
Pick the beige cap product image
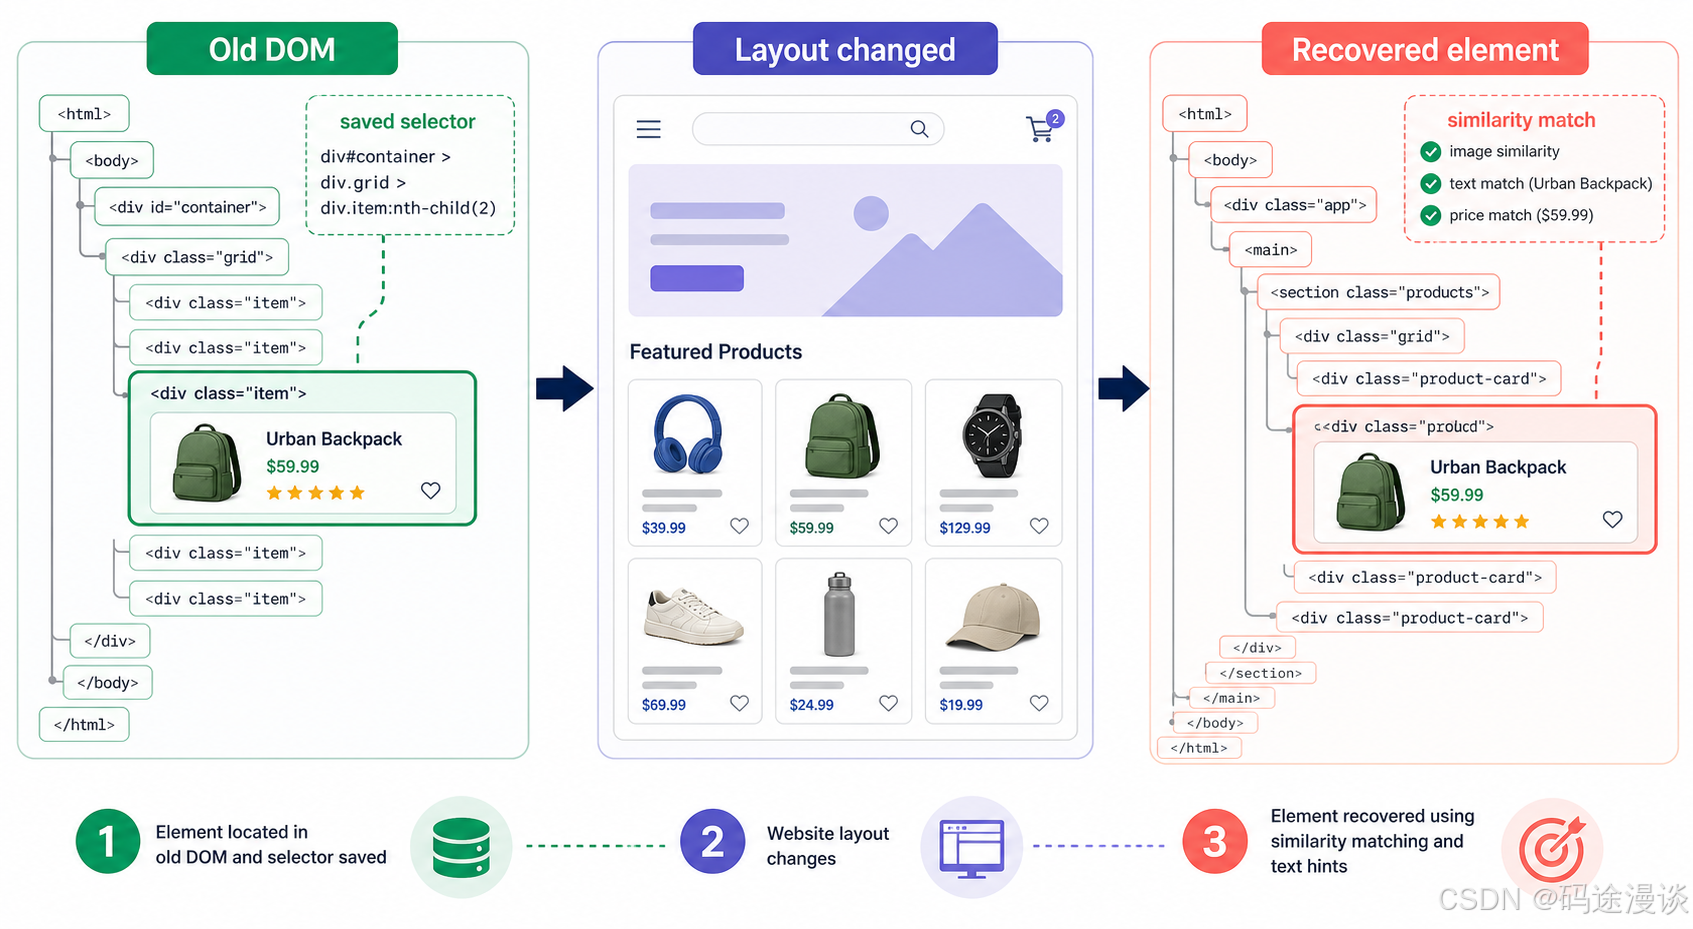pos(993,617)
